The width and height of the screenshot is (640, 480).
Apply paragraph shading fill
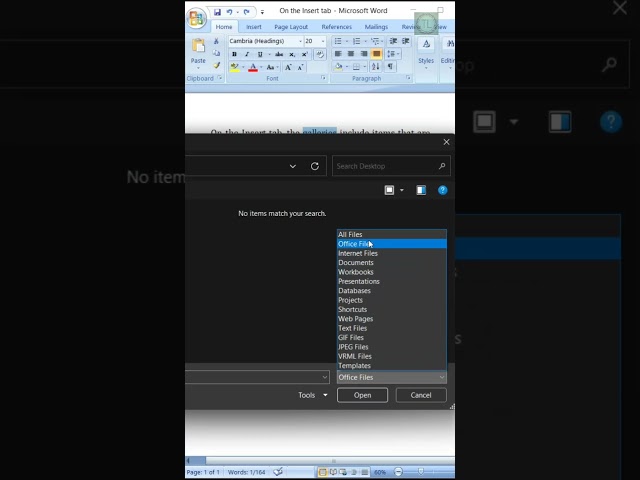point(339,67)
